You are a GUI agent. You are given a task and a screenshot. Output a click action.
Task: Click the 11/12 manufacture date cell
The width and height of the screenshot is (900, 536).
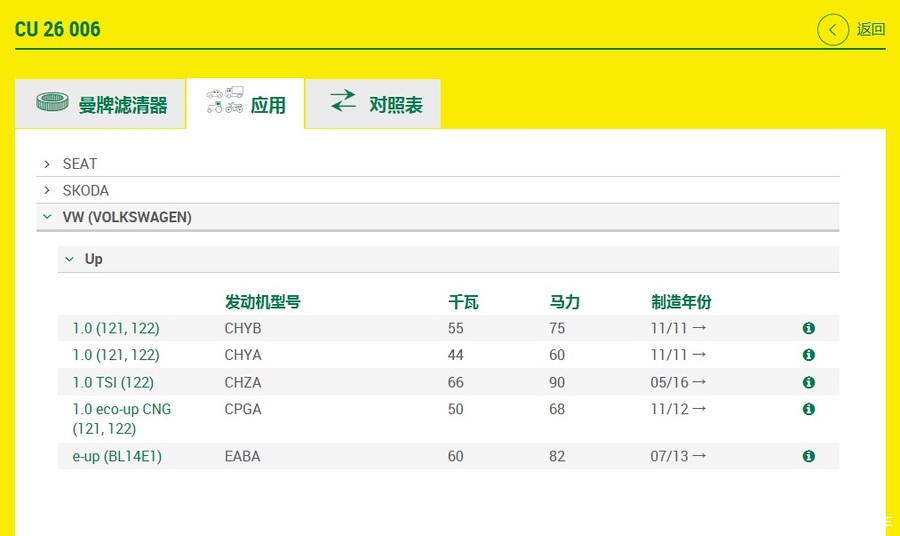pos(678,409)
